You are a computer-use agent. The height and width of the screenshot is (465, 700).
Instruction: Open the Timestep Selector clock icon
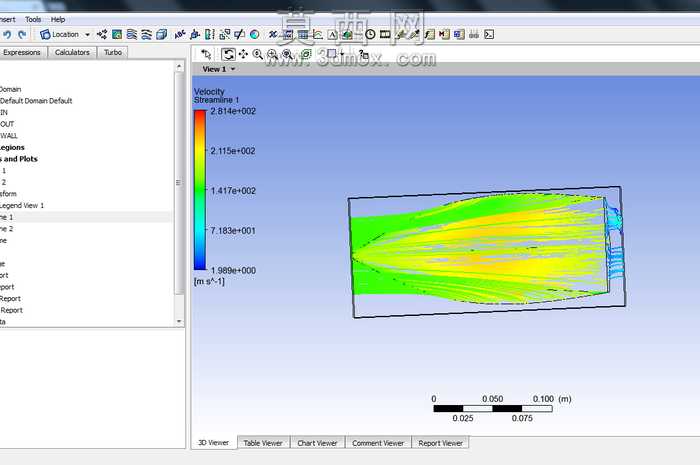[370, 34]
